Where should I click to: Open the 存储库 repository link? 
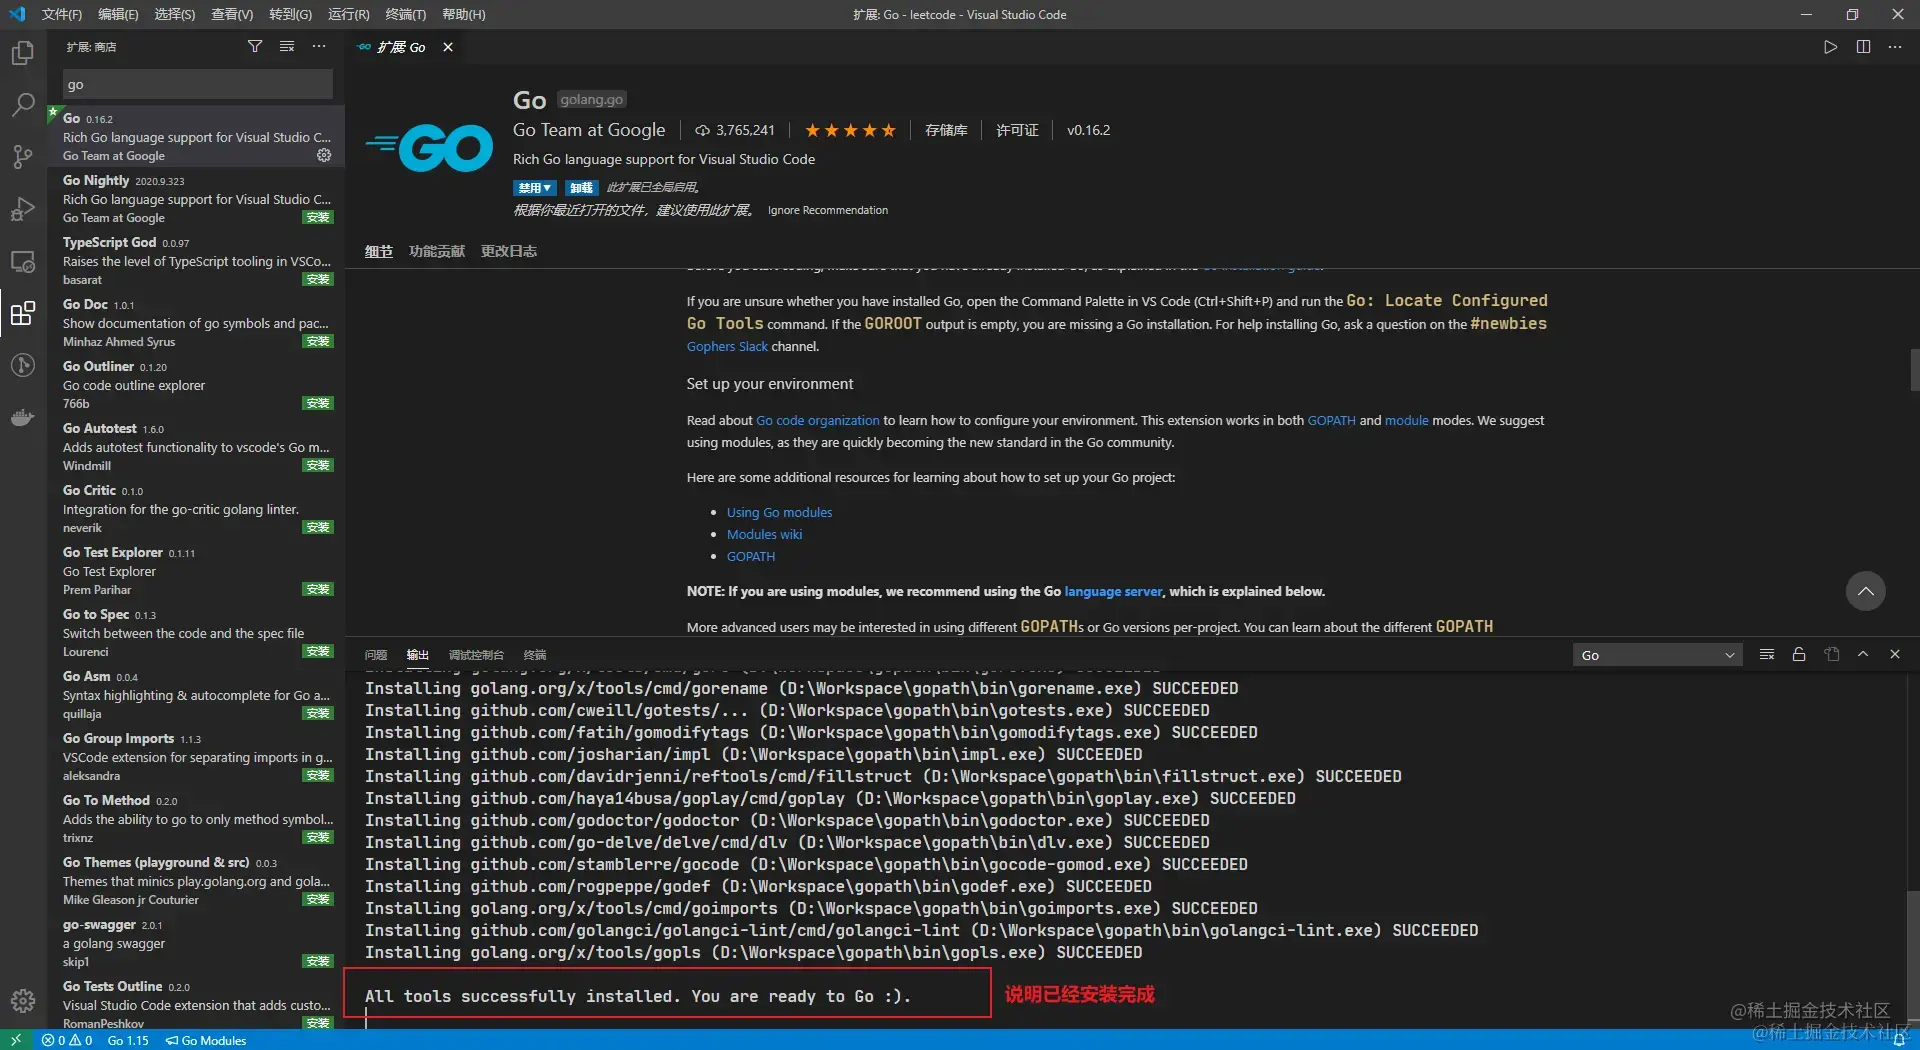tap(946, 130)
